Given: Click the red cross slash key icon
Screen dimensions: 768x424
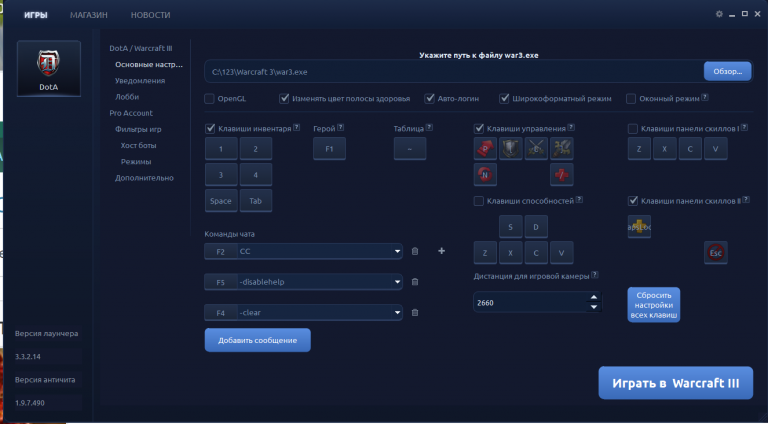Looking at the screenshot, I should tap(562, 174).
